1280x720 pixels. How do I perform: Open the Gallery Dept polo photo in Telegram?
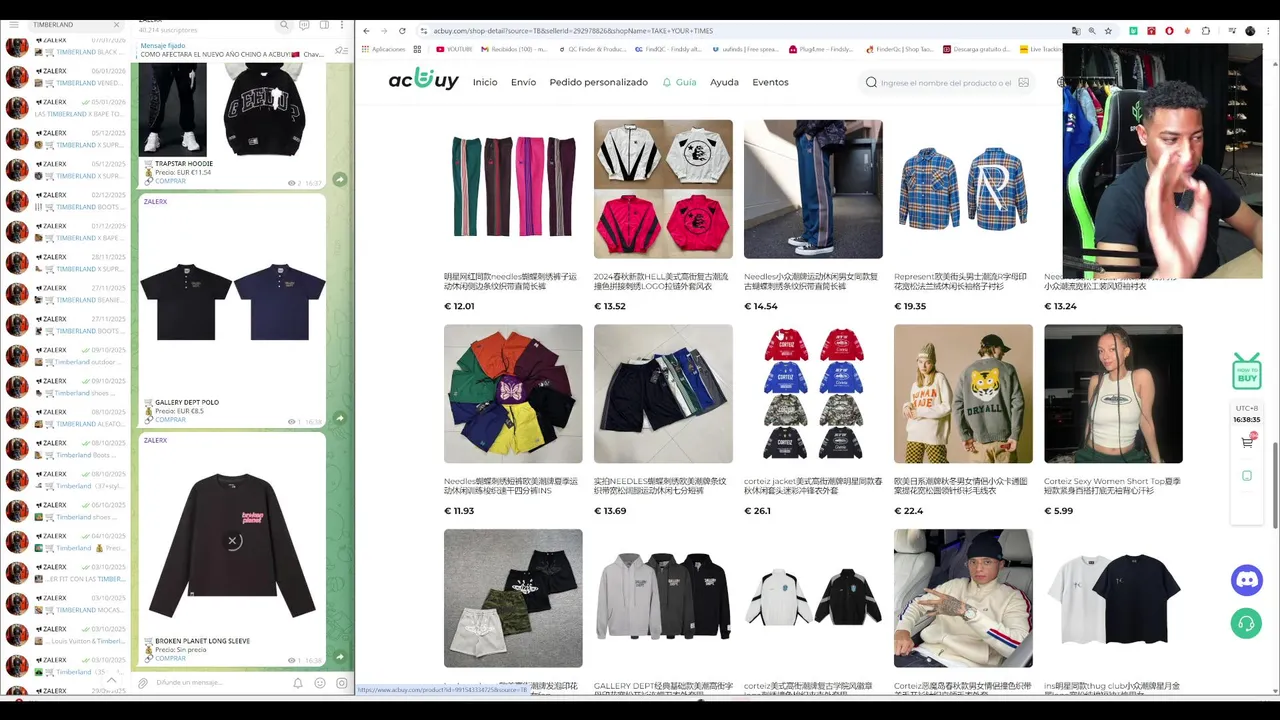232,301
